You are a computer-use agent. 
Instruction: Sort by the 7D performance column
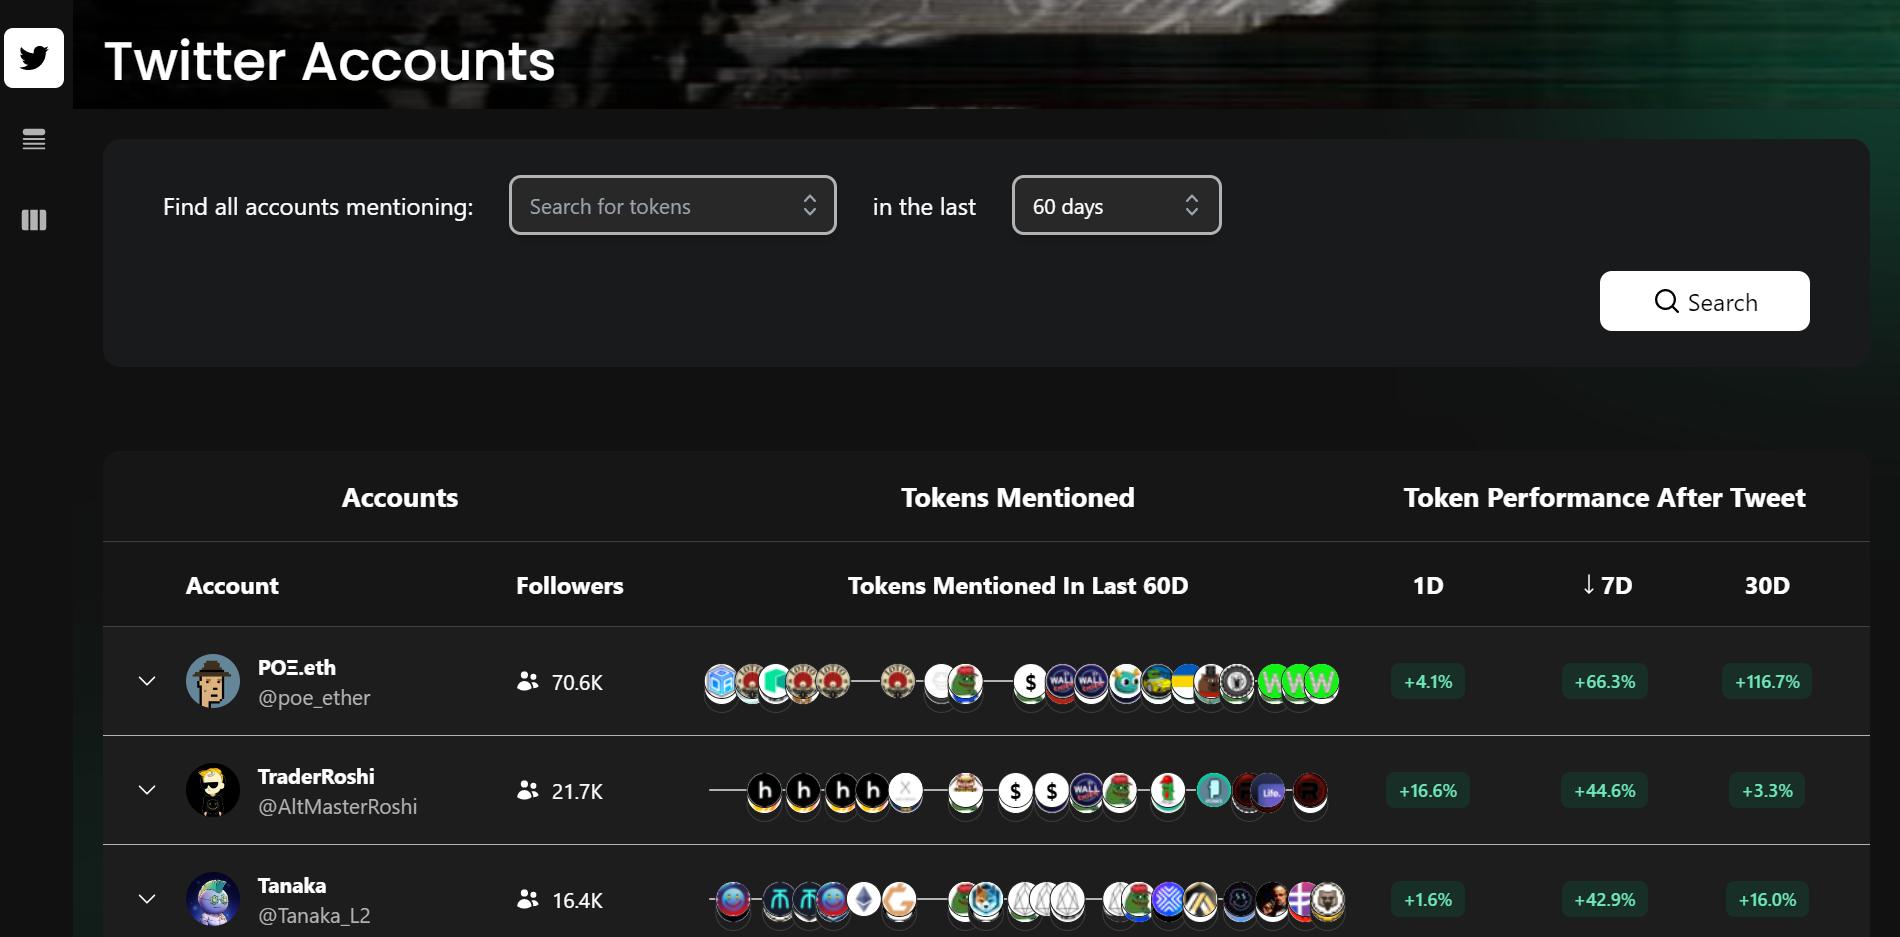point(1607,586)
